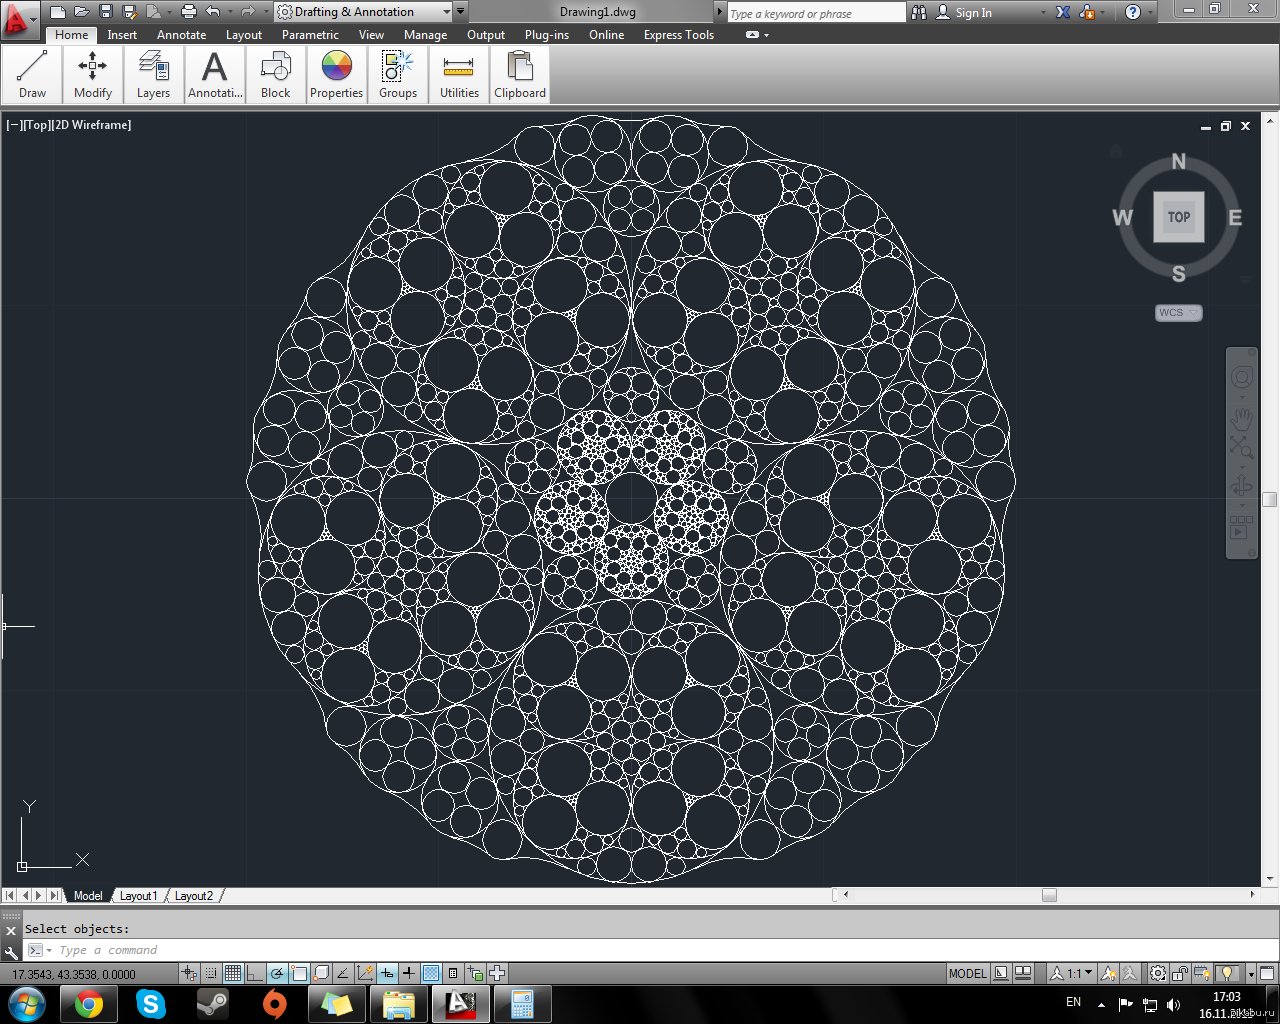Click the Sign In button
Image resolution: width=1280 pixels, height=1024 pixels.
pos(964,13)
